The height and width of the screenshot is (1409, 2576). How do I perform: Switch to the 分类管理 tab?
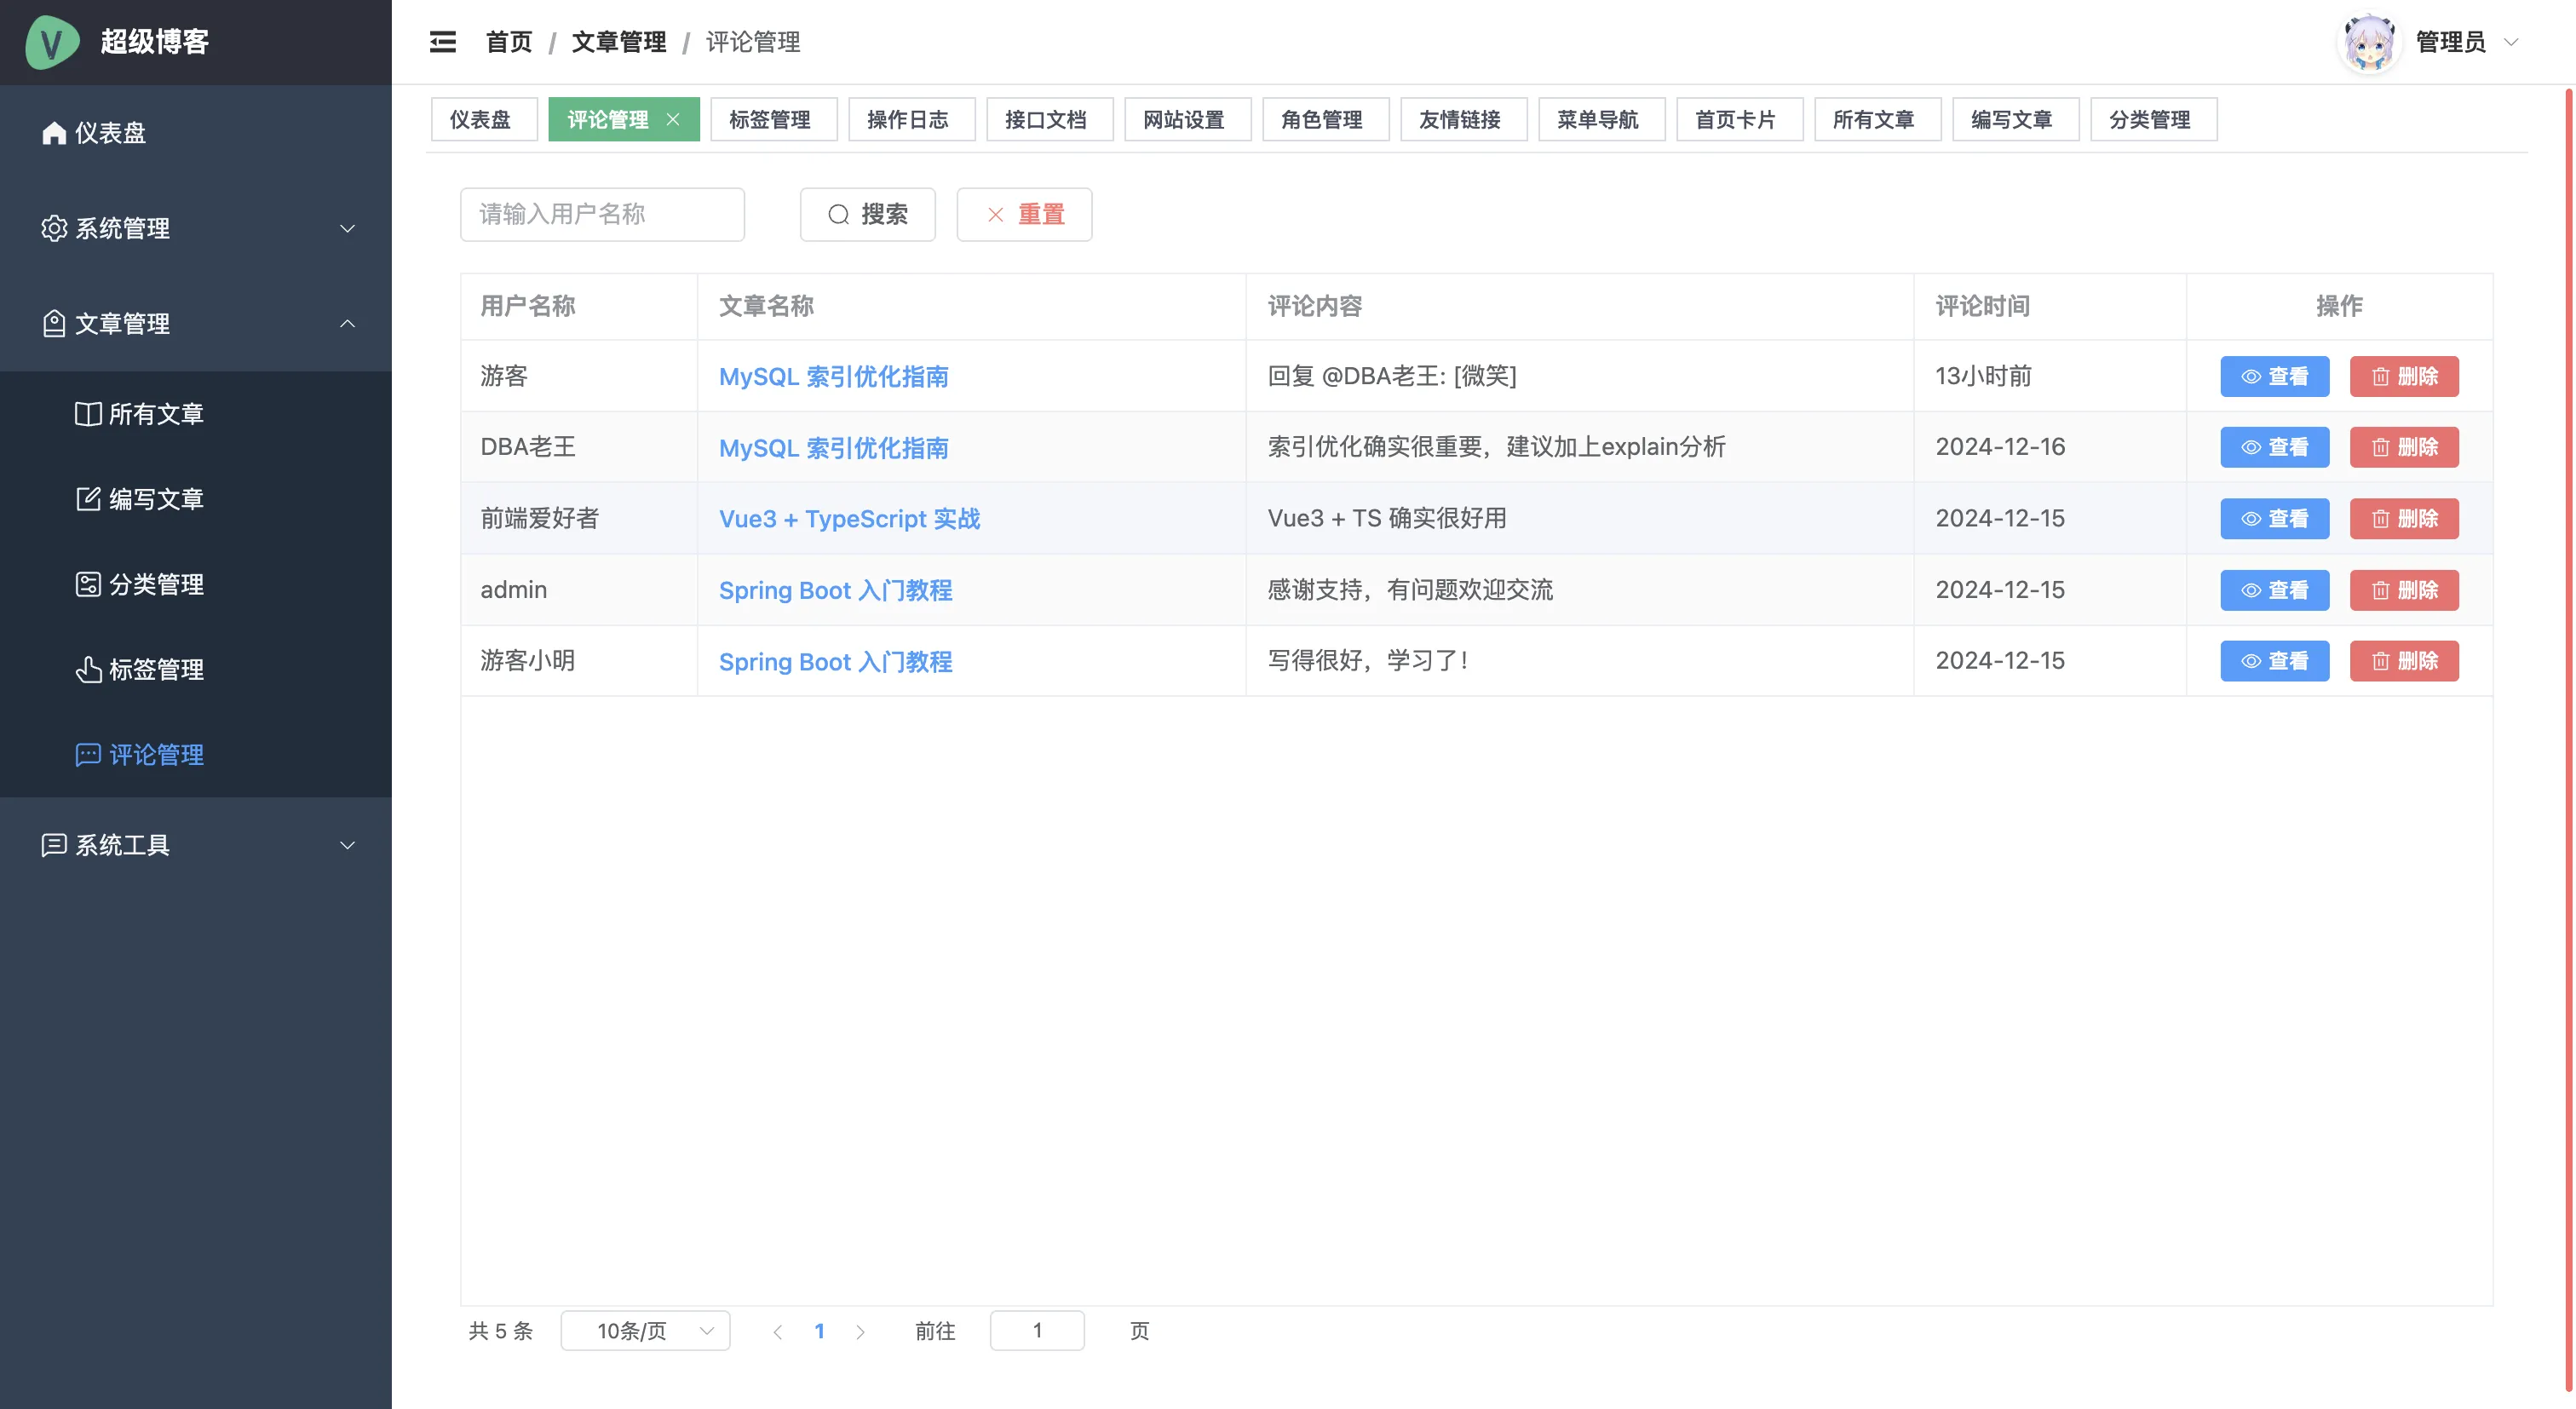tap(2154, 119)
